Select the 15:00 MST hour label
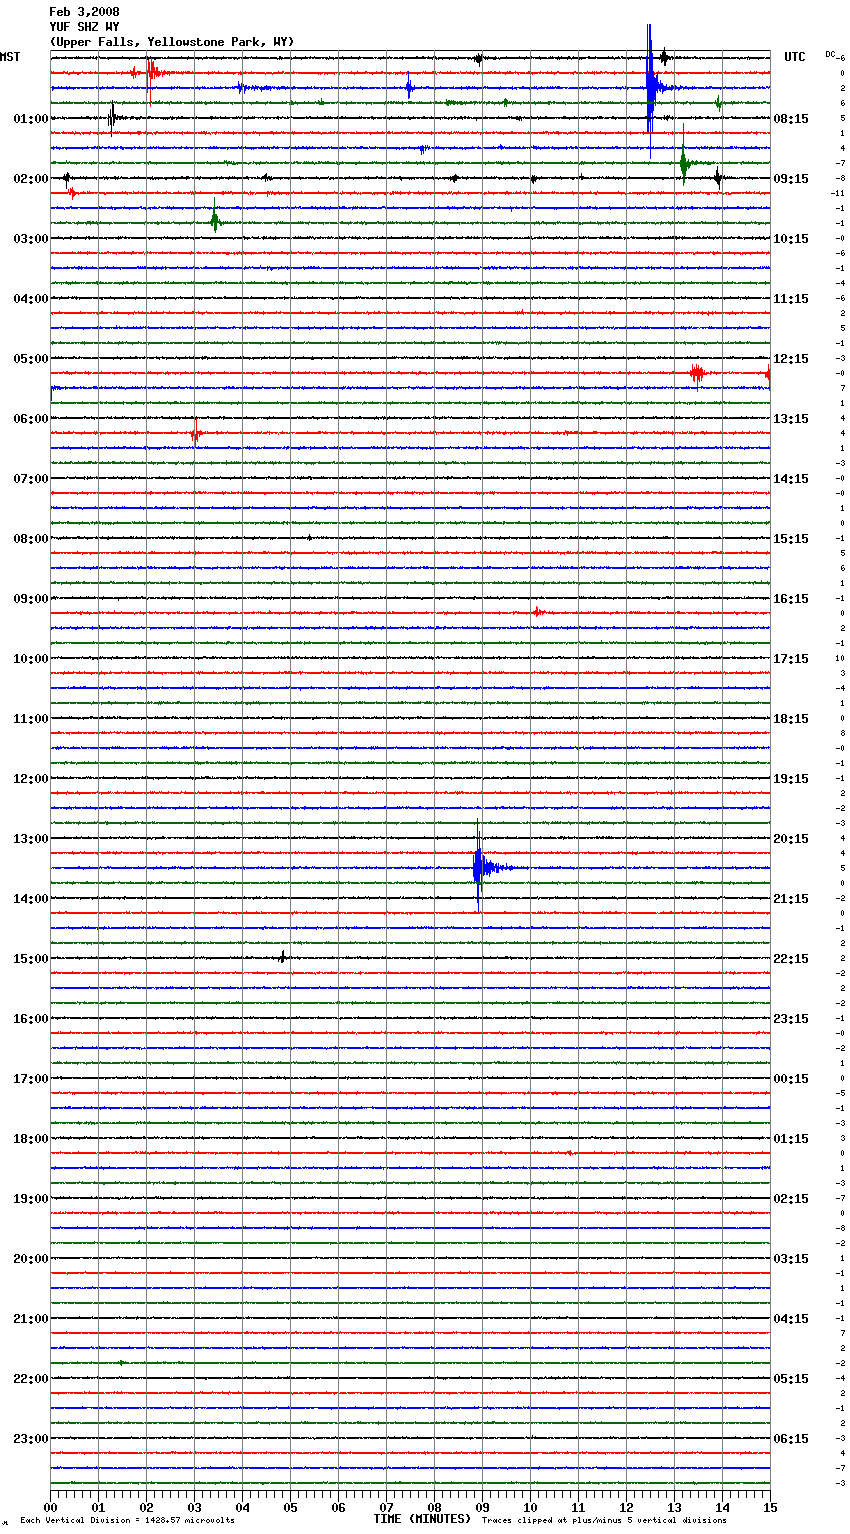Image resolution: width=850 pixels, height=1534 pixels. [31, 959]
